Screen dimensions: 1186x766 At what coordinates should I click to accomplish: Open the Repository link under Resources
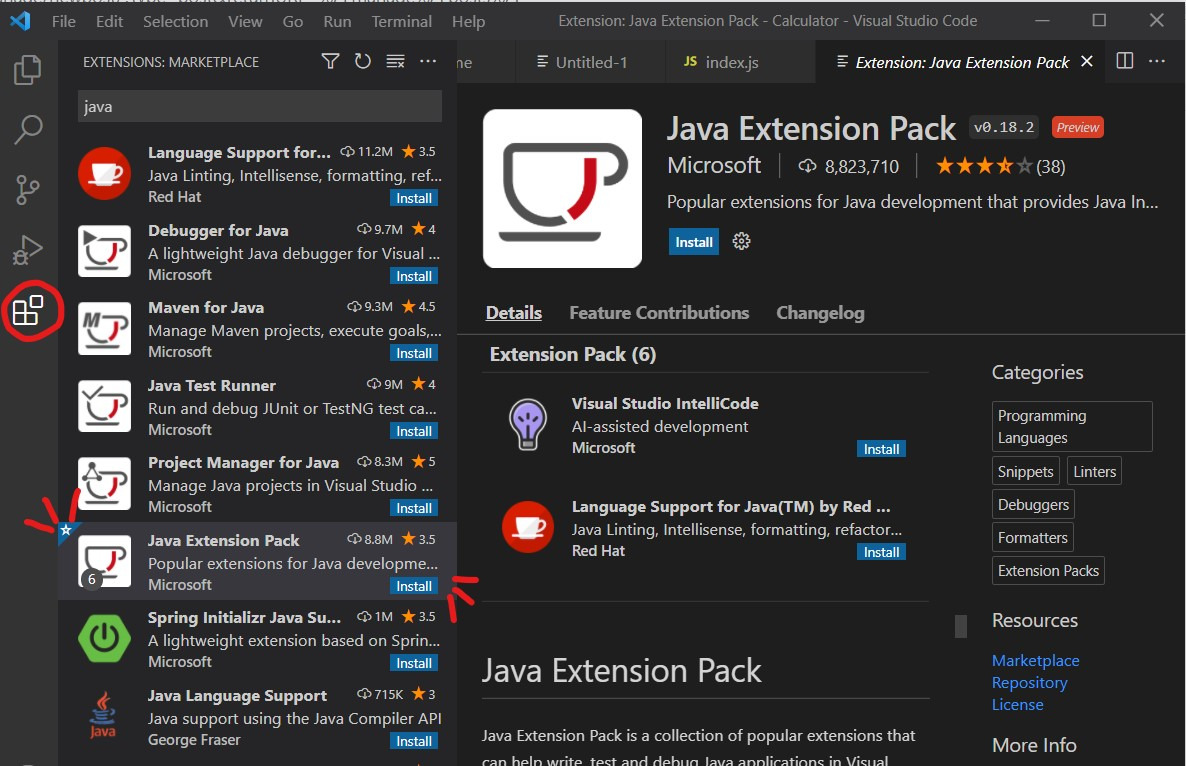click(1030, 682)
